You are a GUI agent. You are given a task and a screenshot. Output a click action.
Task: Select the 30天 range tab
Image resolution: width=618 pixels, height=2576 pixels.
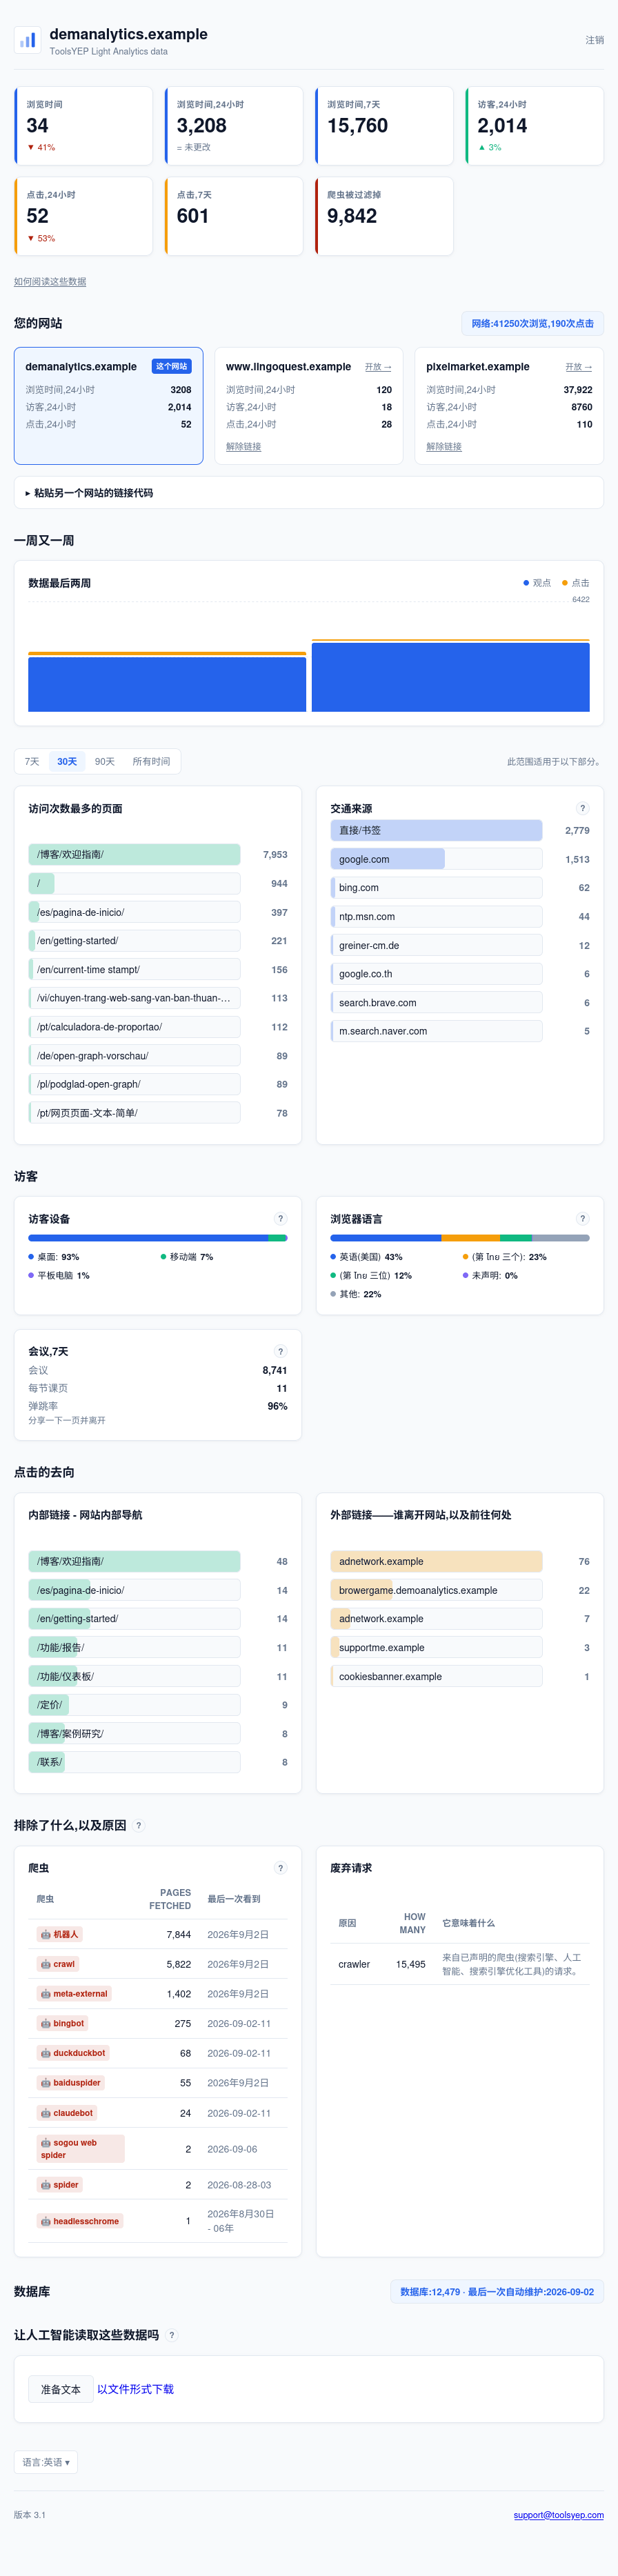click(x=67, y=761)
